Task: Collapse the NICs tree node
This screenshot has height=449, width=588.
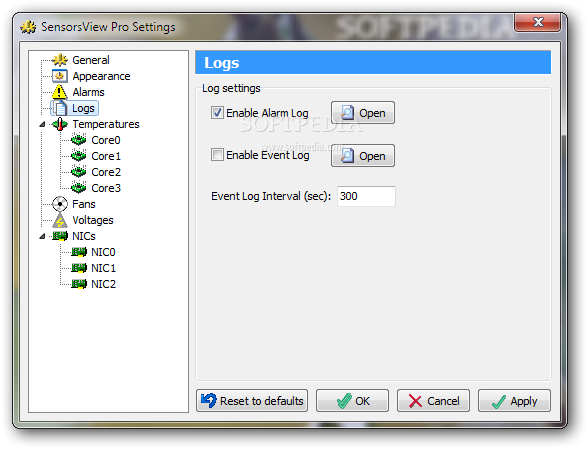Action: [42, 236]
